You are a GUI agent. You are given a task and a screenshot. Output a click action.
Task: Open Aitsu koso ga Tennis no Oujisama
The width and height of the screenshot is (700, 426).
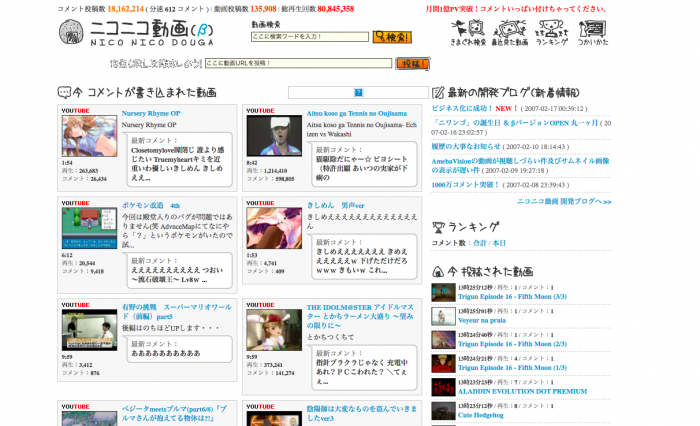click(x=357, y=113)
